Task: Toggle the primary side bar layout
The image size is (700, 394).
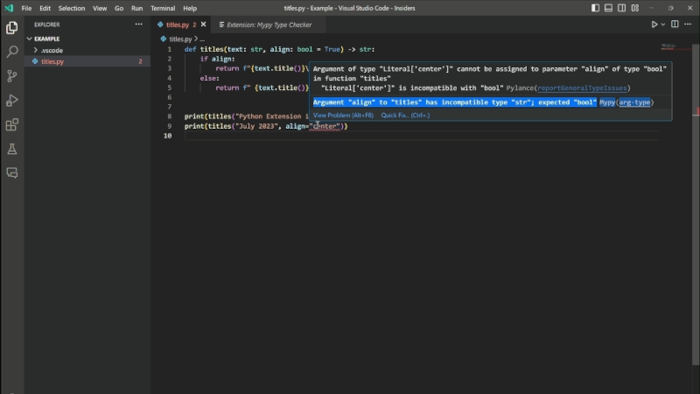Action: [x=595, y=8]
